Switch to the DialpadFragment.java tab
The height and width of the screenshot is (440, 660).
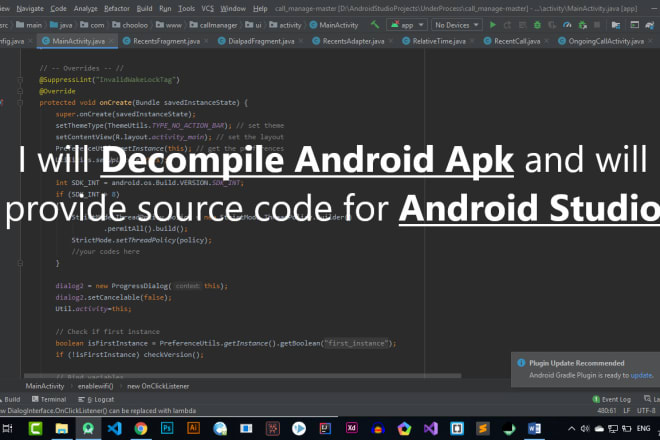(x=261, y=41)
